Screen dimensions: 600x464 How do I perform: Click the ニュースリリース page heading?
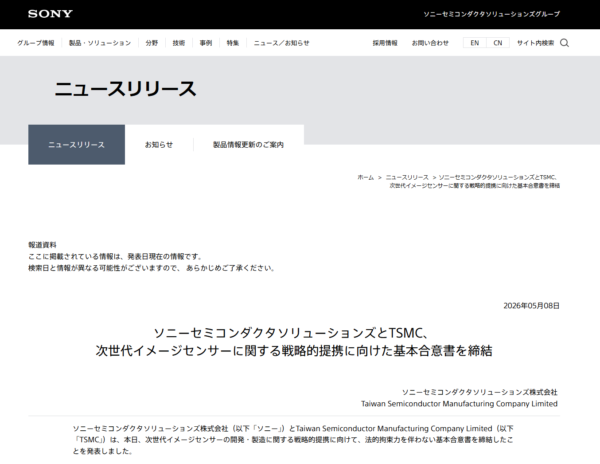[126, 89]
